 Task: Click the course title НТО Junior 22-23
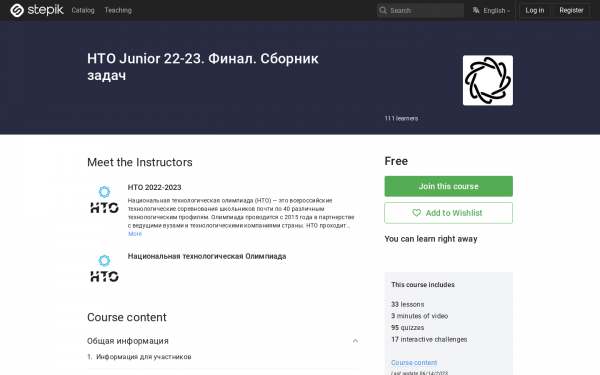click(203, 67)
